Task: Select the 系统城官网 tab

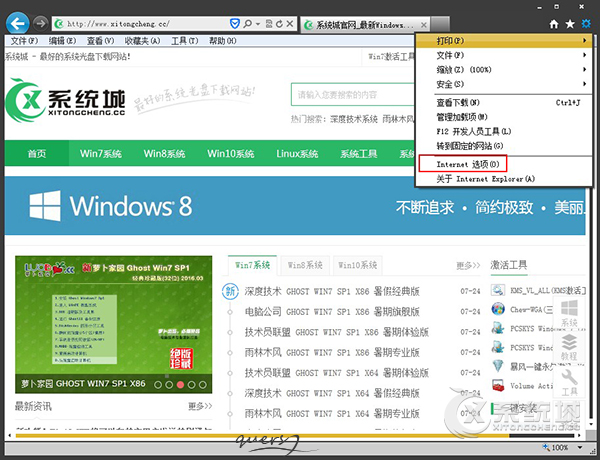Action: [x=365, y=25]
